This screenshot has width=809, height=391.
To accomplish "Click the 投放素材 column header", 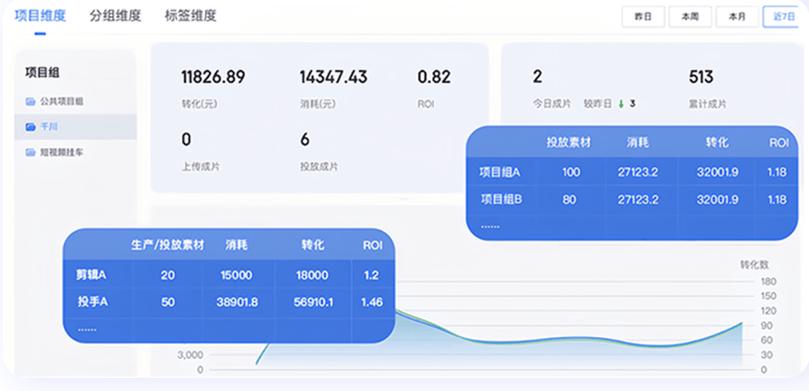I will click(x=569, y=143).
